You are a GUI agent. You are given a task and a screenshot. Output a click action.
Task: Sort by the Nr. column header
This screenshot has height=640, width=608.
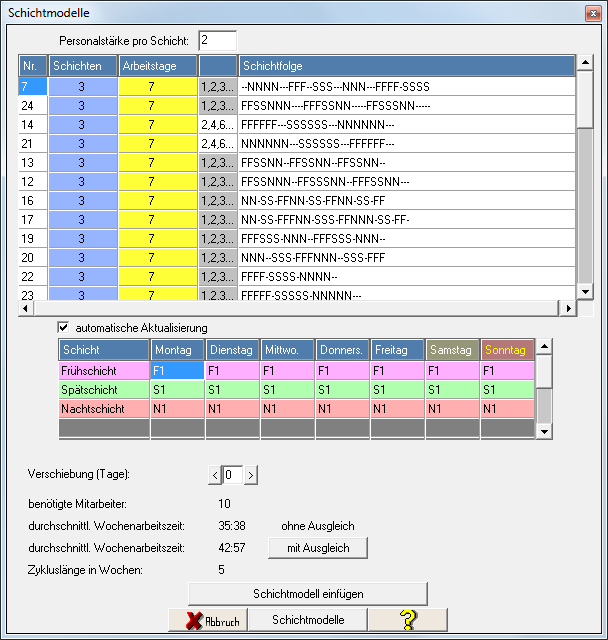tap(33, 66)
